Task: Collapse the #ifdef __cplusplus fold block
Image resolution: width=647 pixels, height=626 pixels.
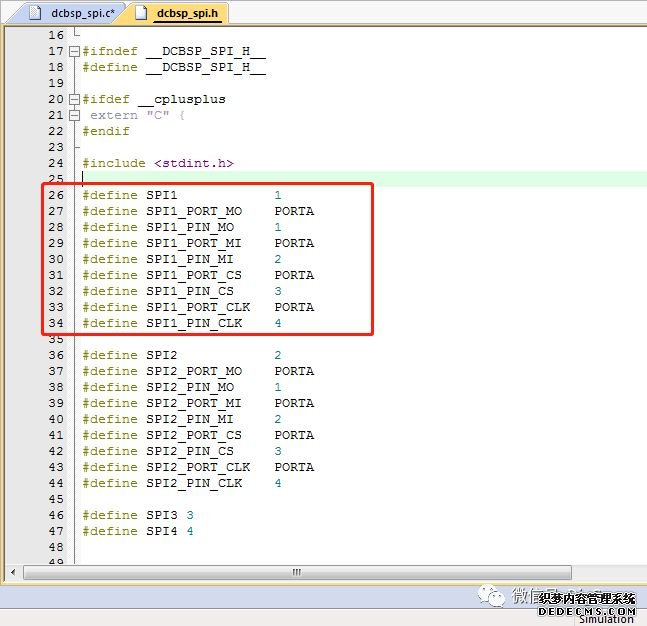Action: point(75,99)
